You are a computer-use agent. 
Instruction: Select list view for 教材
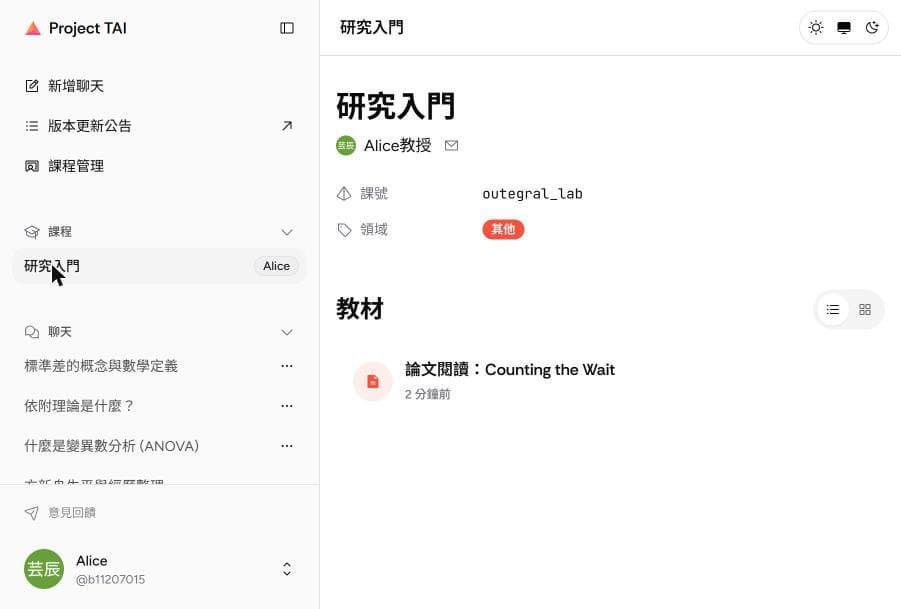tap(833, 310)
